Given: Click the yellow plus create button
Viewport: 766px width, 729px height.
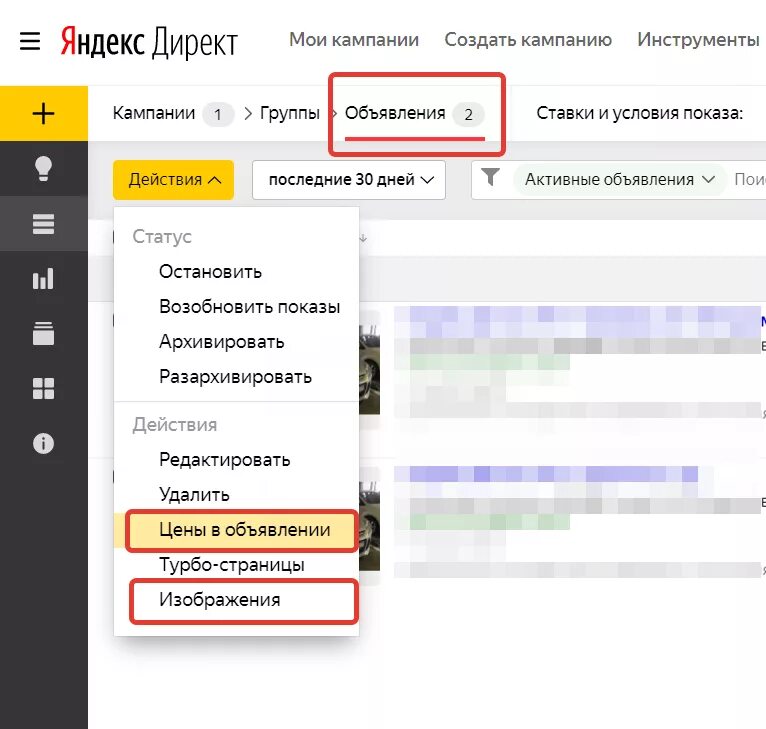Looking at the screenshot, I should pos(43,113).
